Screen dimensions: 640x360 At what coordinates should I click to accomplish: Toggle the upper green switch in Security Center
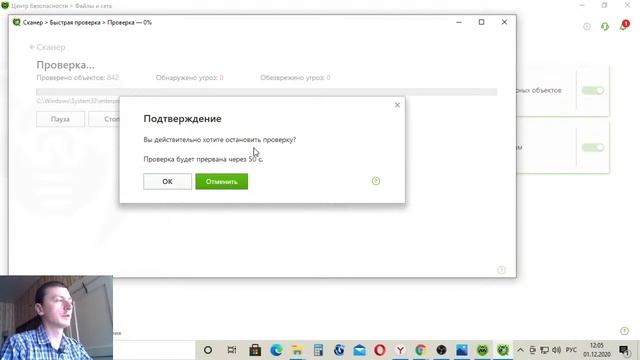593,90
